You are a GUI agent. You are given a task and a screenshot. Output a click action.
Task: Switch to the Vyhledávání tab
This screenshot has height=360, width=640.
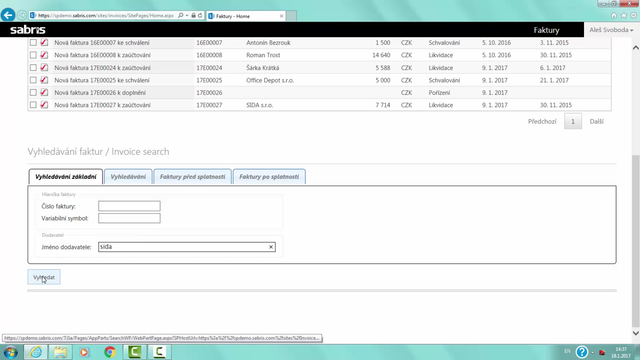(x=128, y=177)
